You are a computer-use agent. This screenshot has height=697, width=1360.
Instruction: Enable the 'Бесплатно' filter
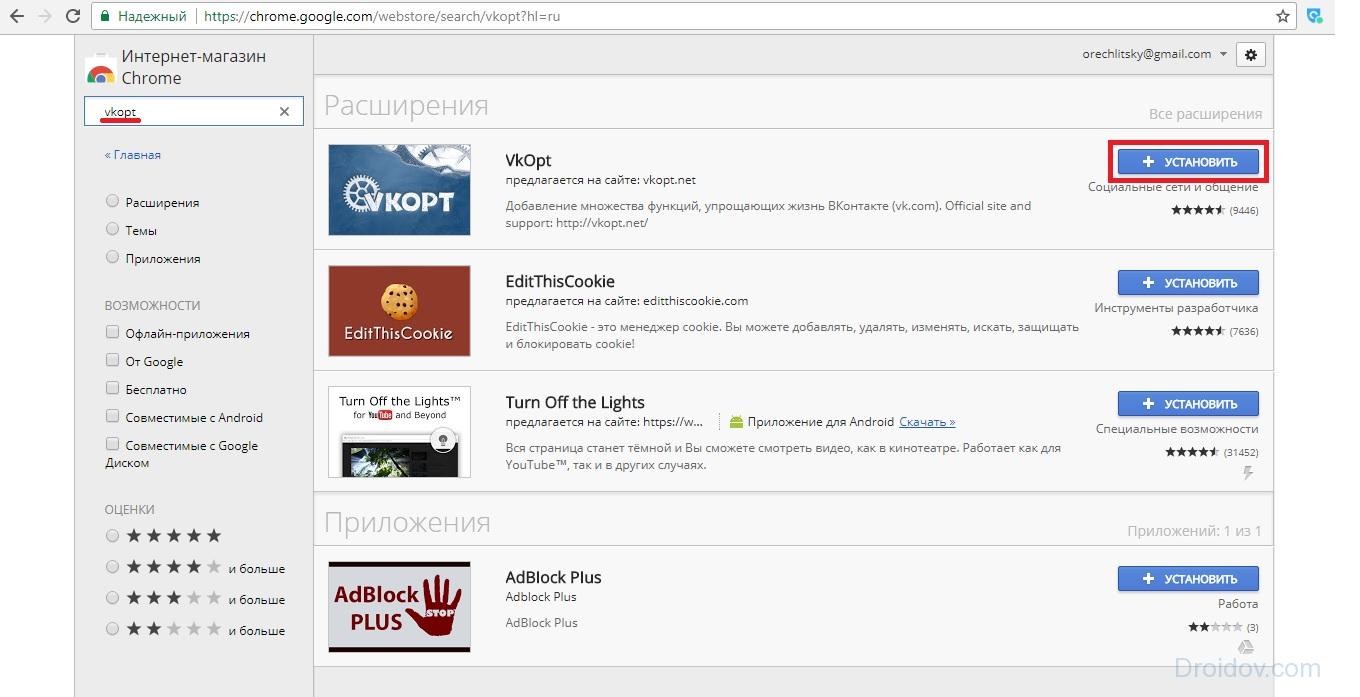(x=112, y=389)
